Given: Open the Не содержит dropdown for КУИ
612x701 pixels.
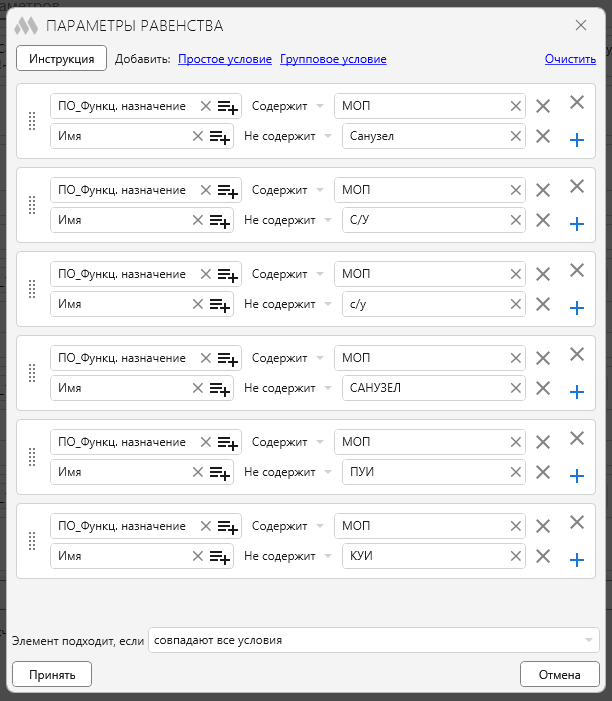Looking at the screenshot, I should (287, 556).
